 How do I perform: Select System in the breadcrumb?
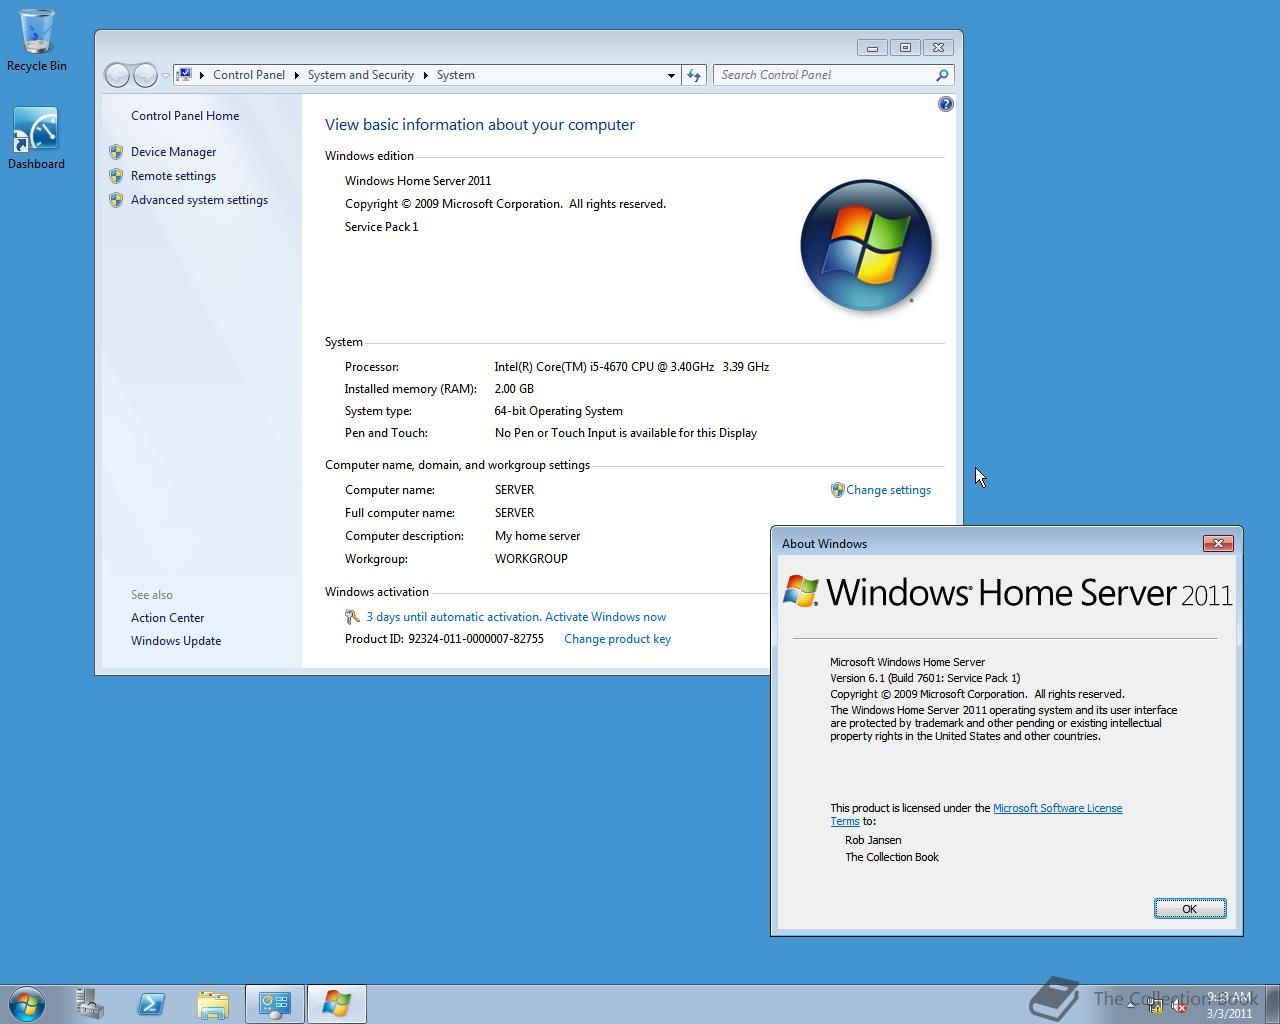(x=455, y=75)
